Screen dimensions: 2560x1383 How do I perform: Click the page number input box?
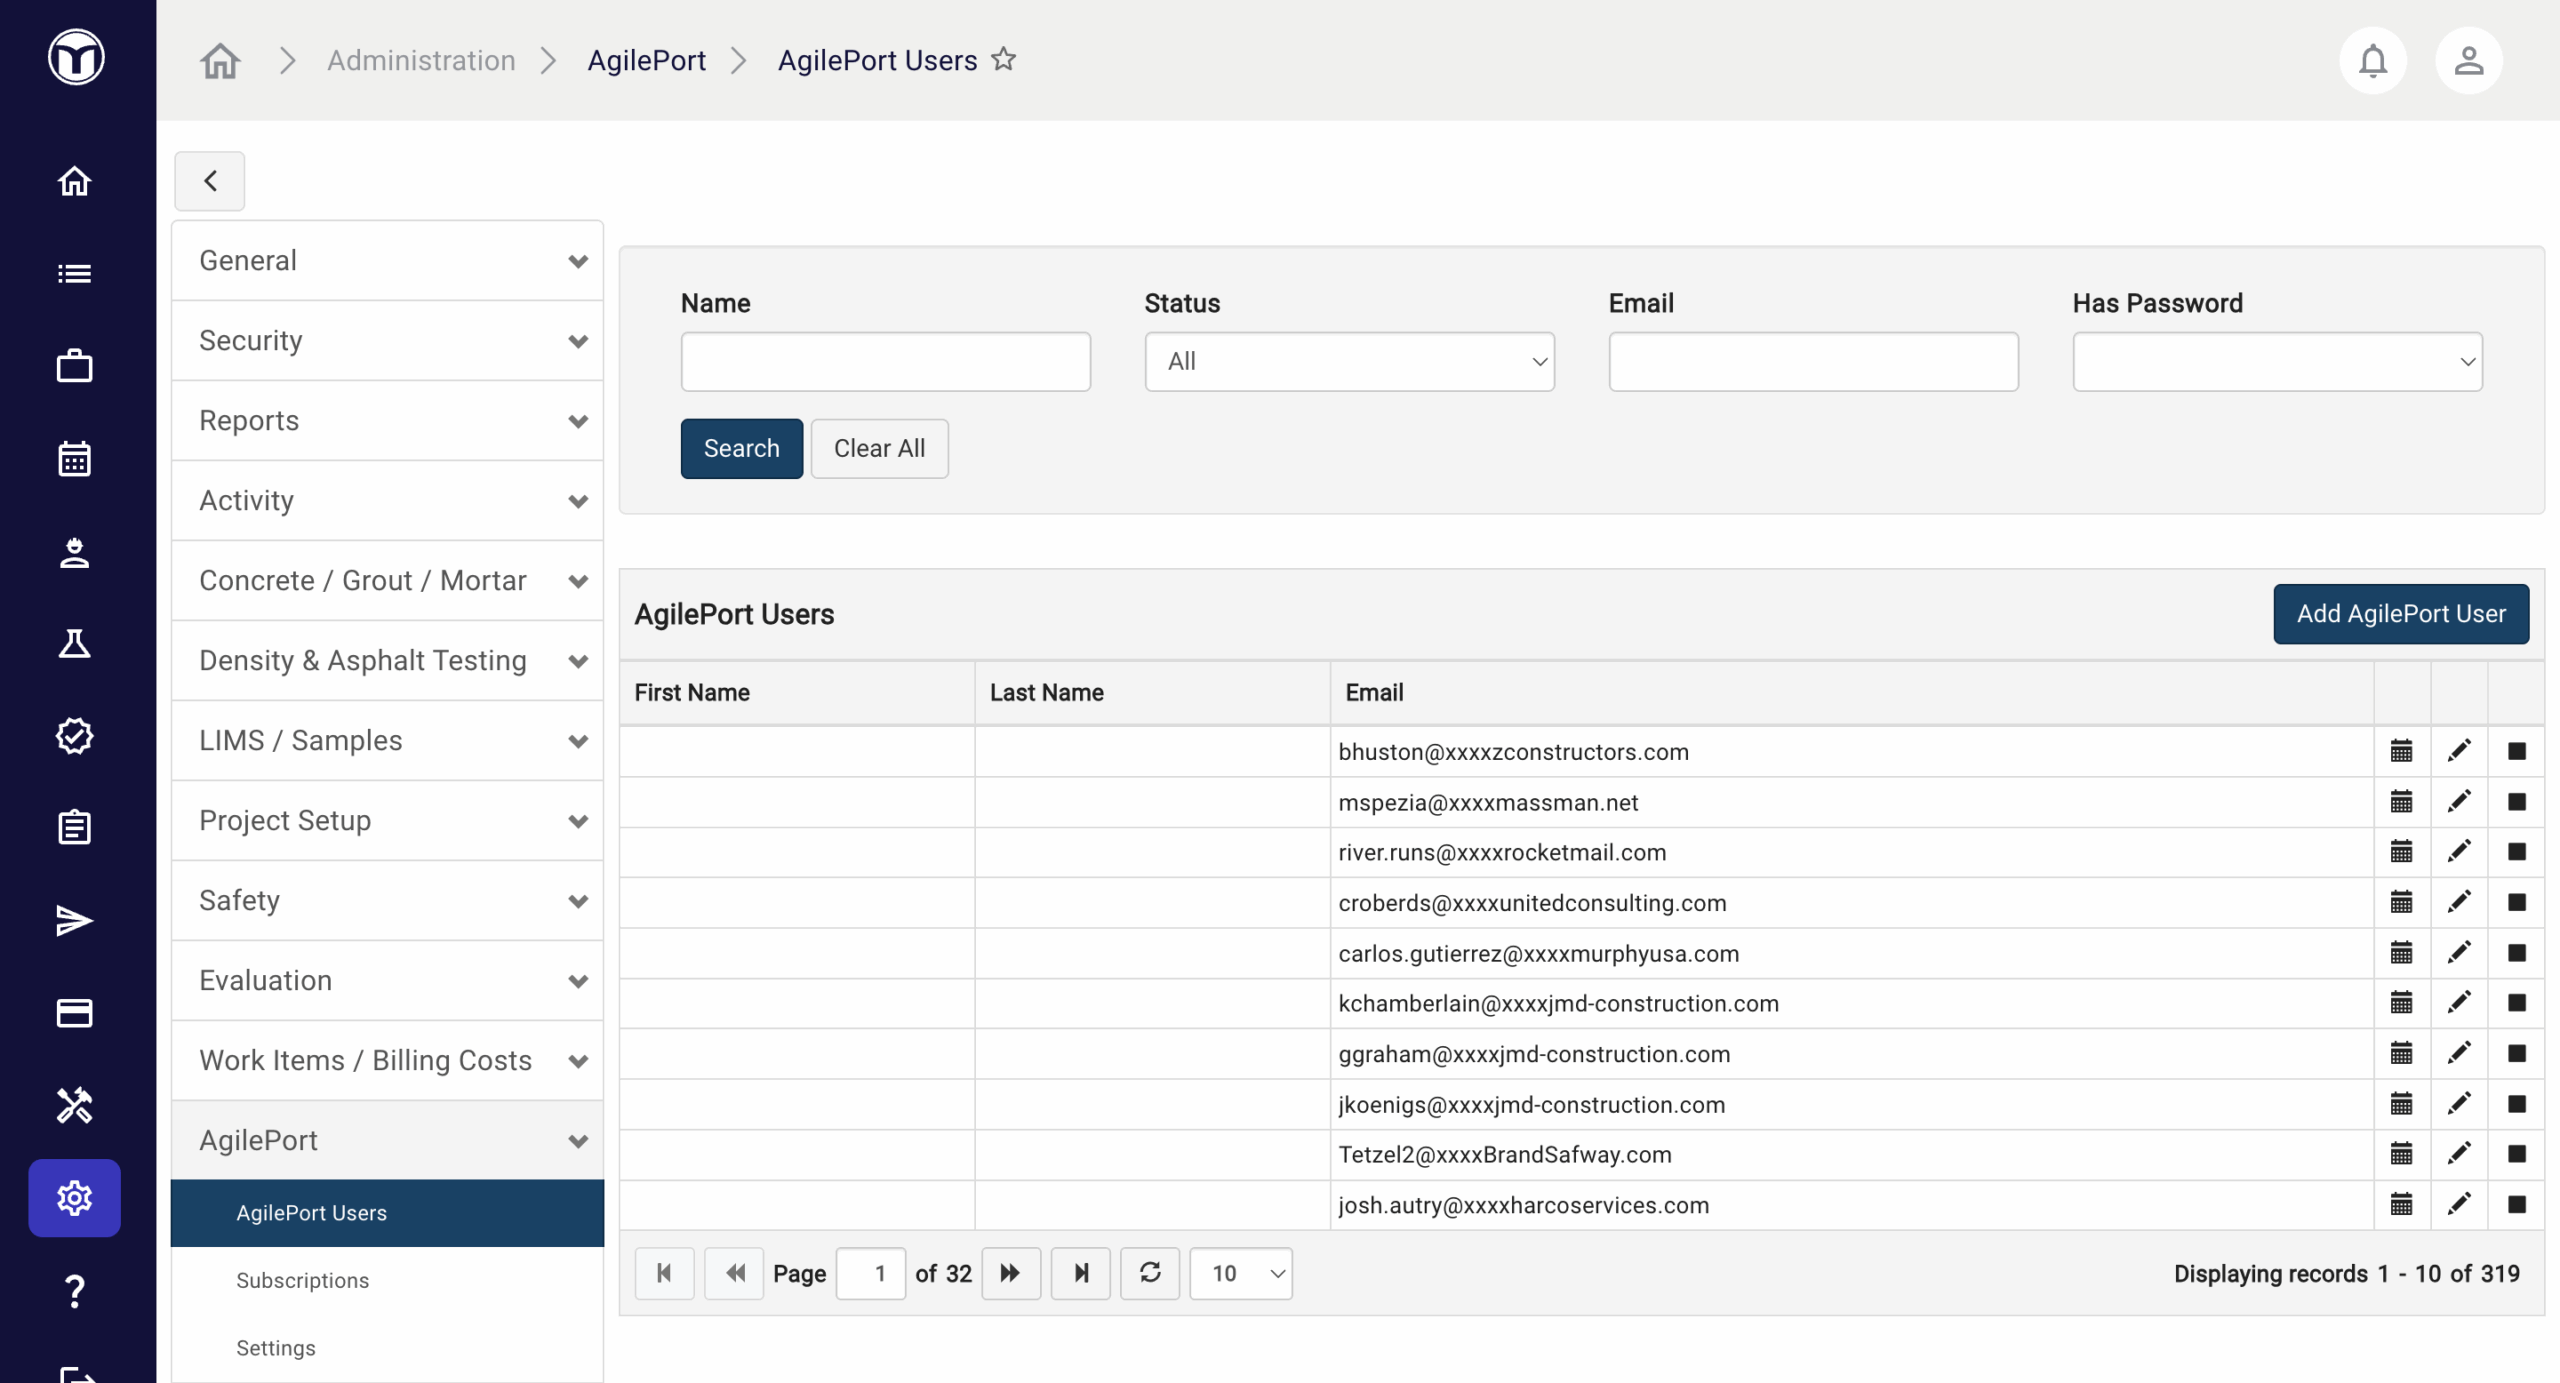coord(870,1273)
